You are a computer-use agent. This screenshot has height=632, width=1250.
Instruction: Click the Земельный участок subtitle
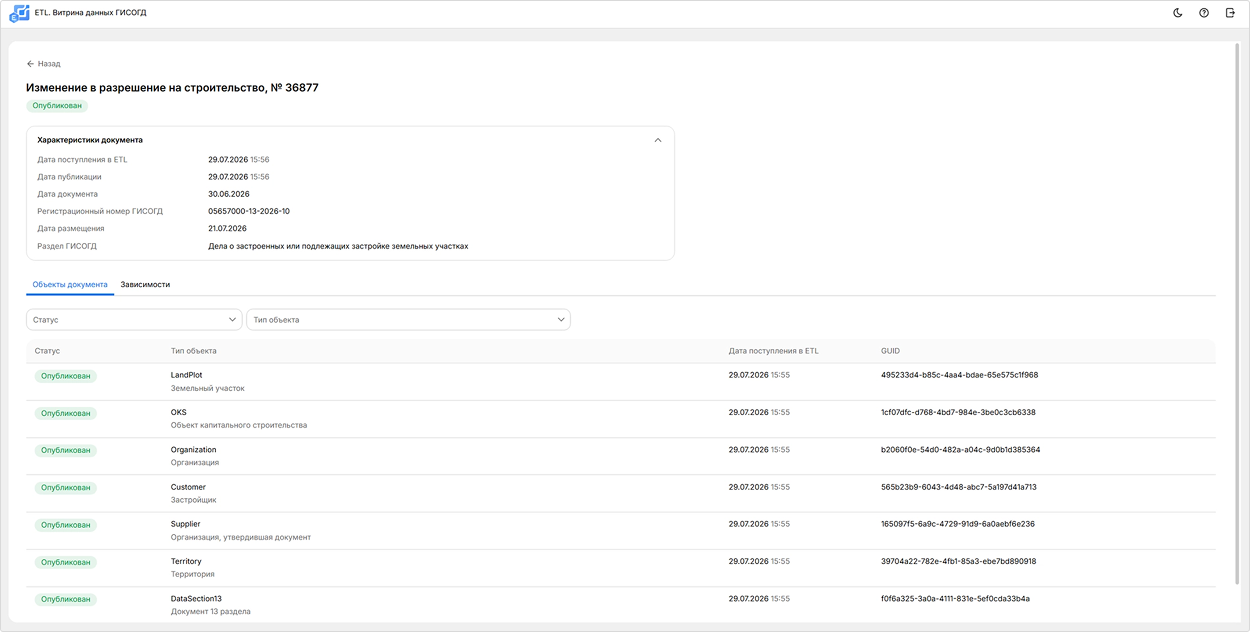click(x=208, y=388)
